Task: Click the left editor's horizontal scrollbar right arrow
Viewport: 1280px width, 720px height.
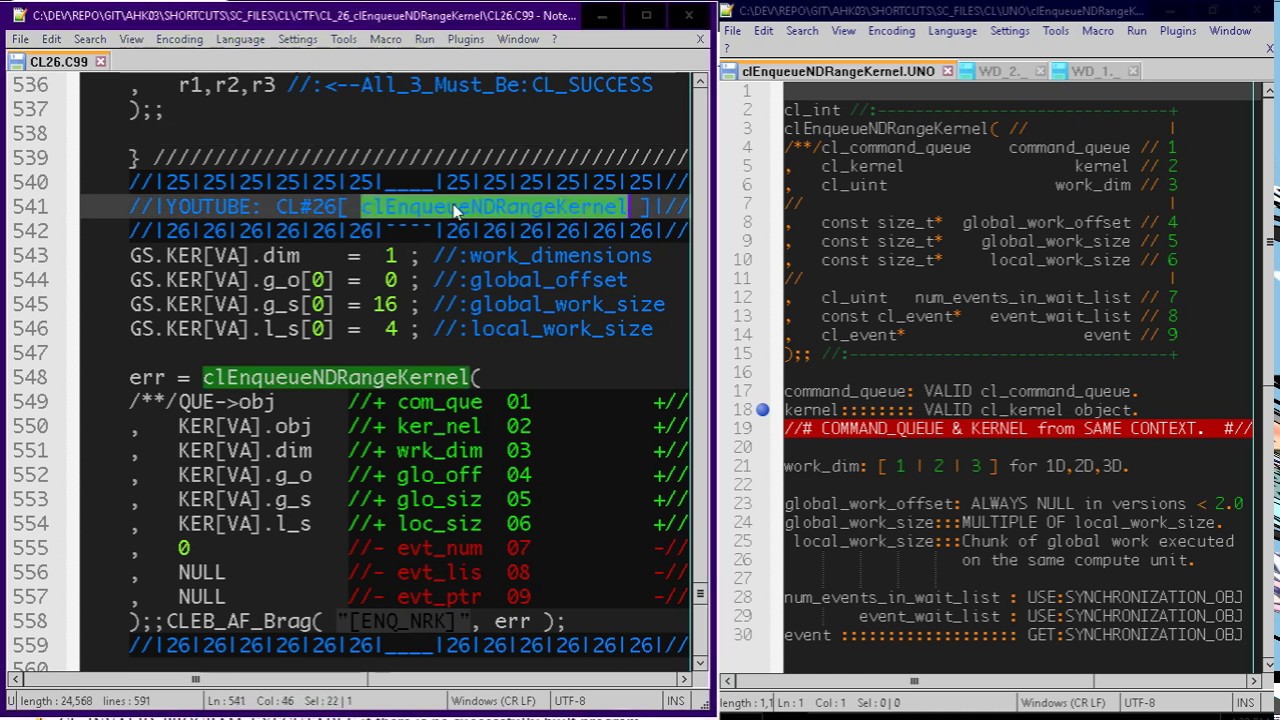Action: tap(685, 680)
